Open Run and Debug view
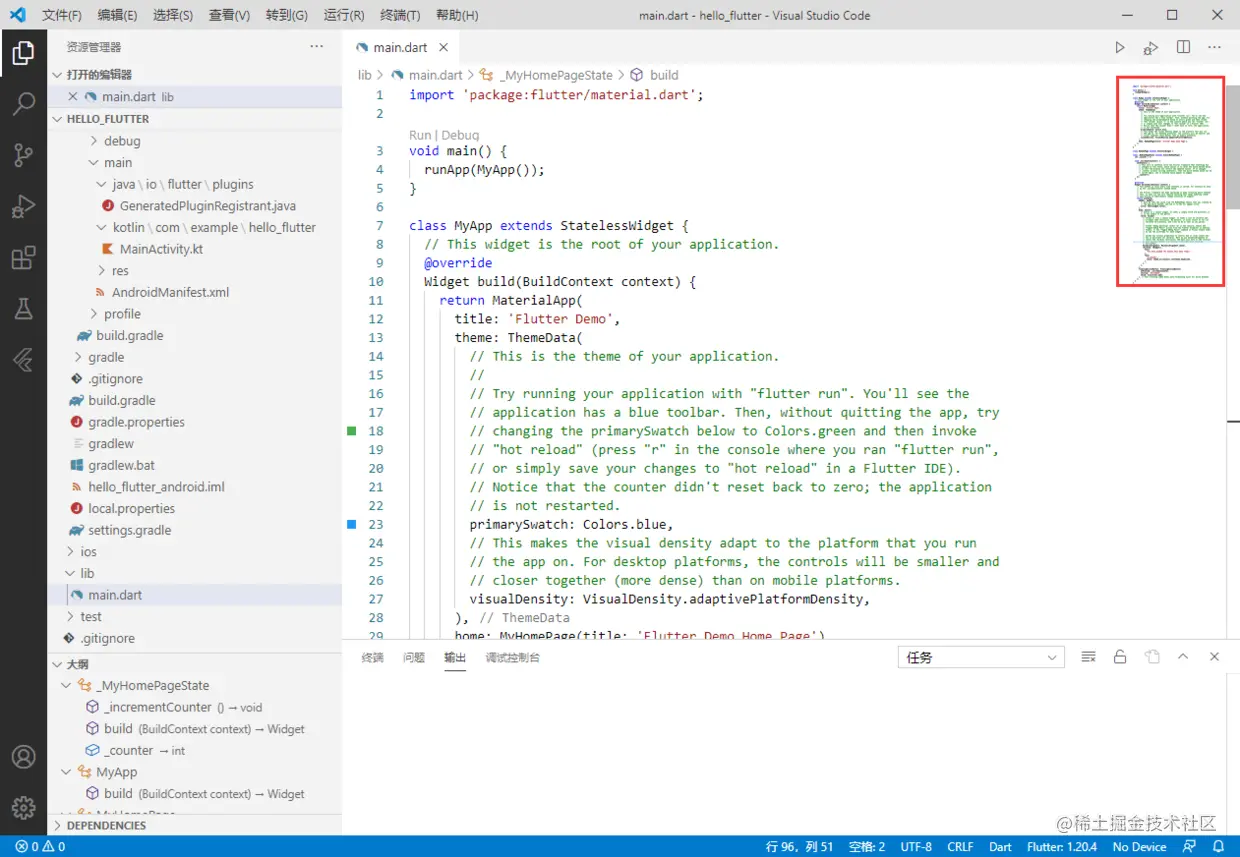 coord(23,207)
